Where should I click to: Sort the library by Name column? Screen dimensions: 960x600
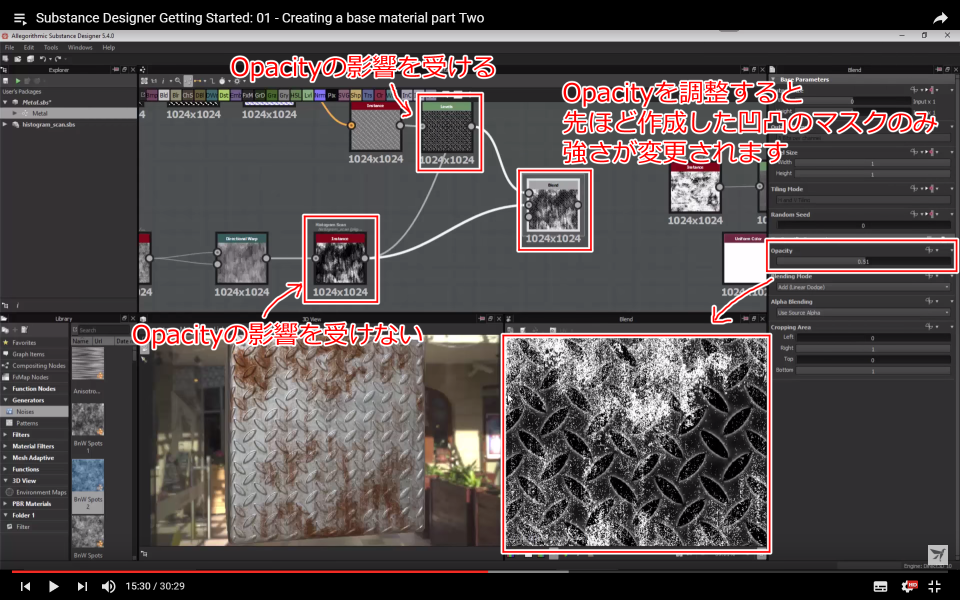pyautogui.click(x=81, y=341)
